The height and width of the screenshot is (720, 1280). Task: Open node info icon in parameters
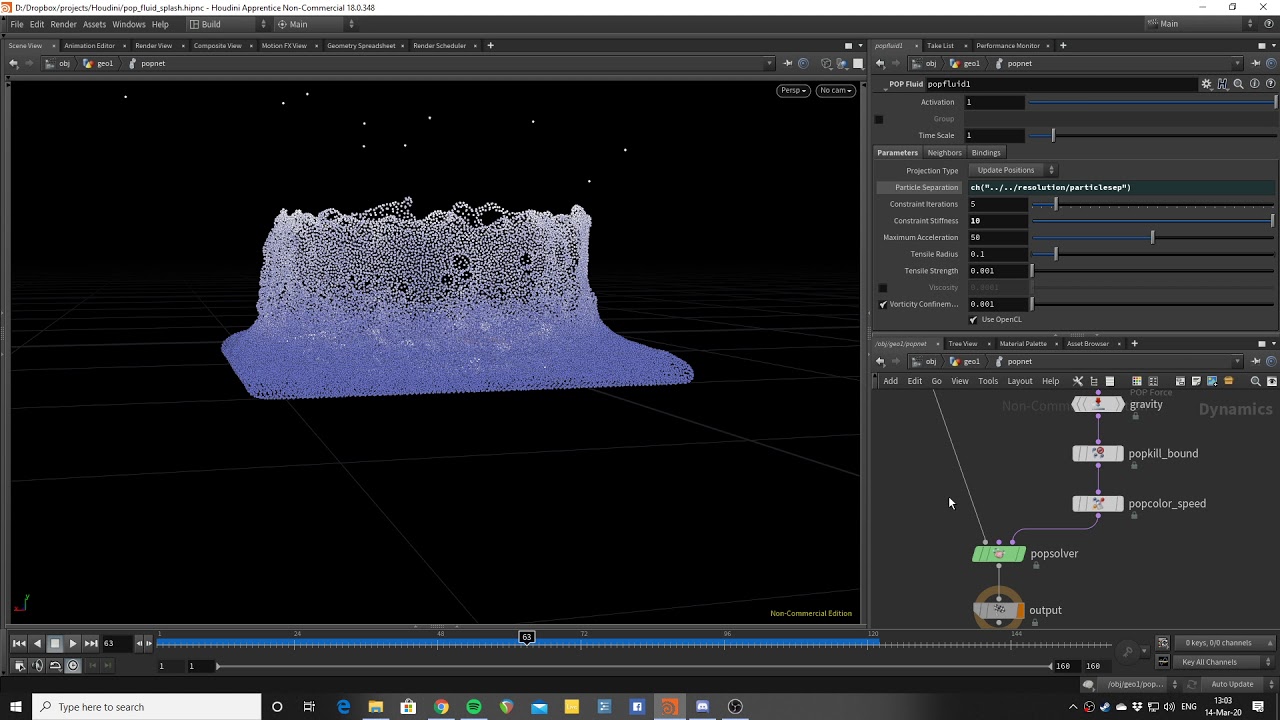[1255, 84]
